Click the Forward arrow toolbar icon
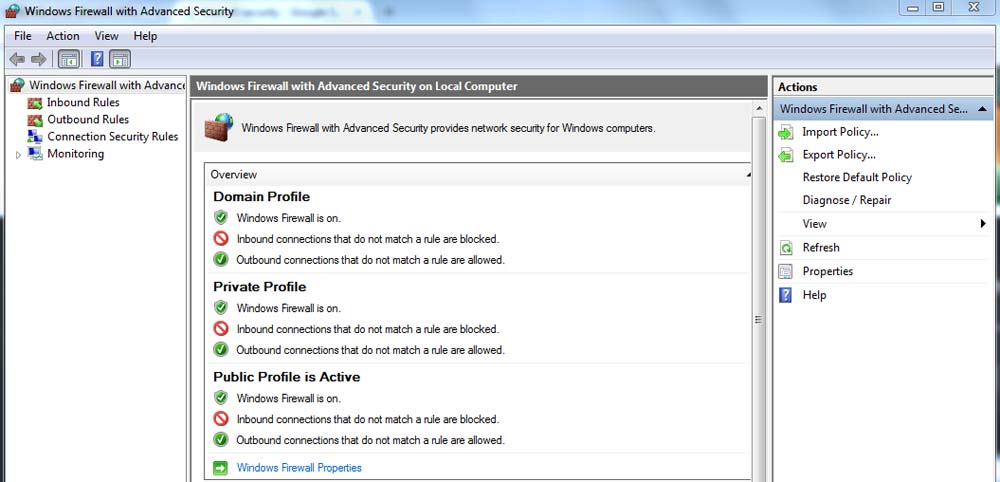The width and height of the screenshot is (1000, 482). point(39,59)
